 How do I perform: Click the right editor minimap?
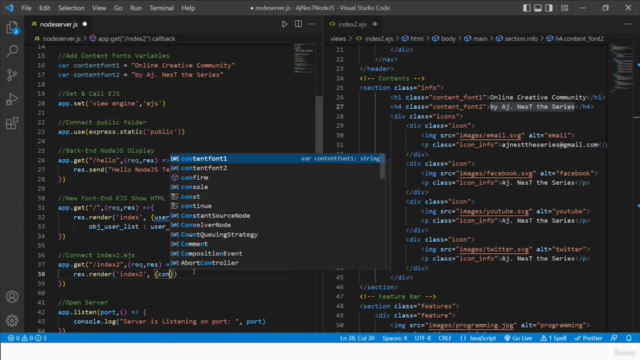pos(622,67)
